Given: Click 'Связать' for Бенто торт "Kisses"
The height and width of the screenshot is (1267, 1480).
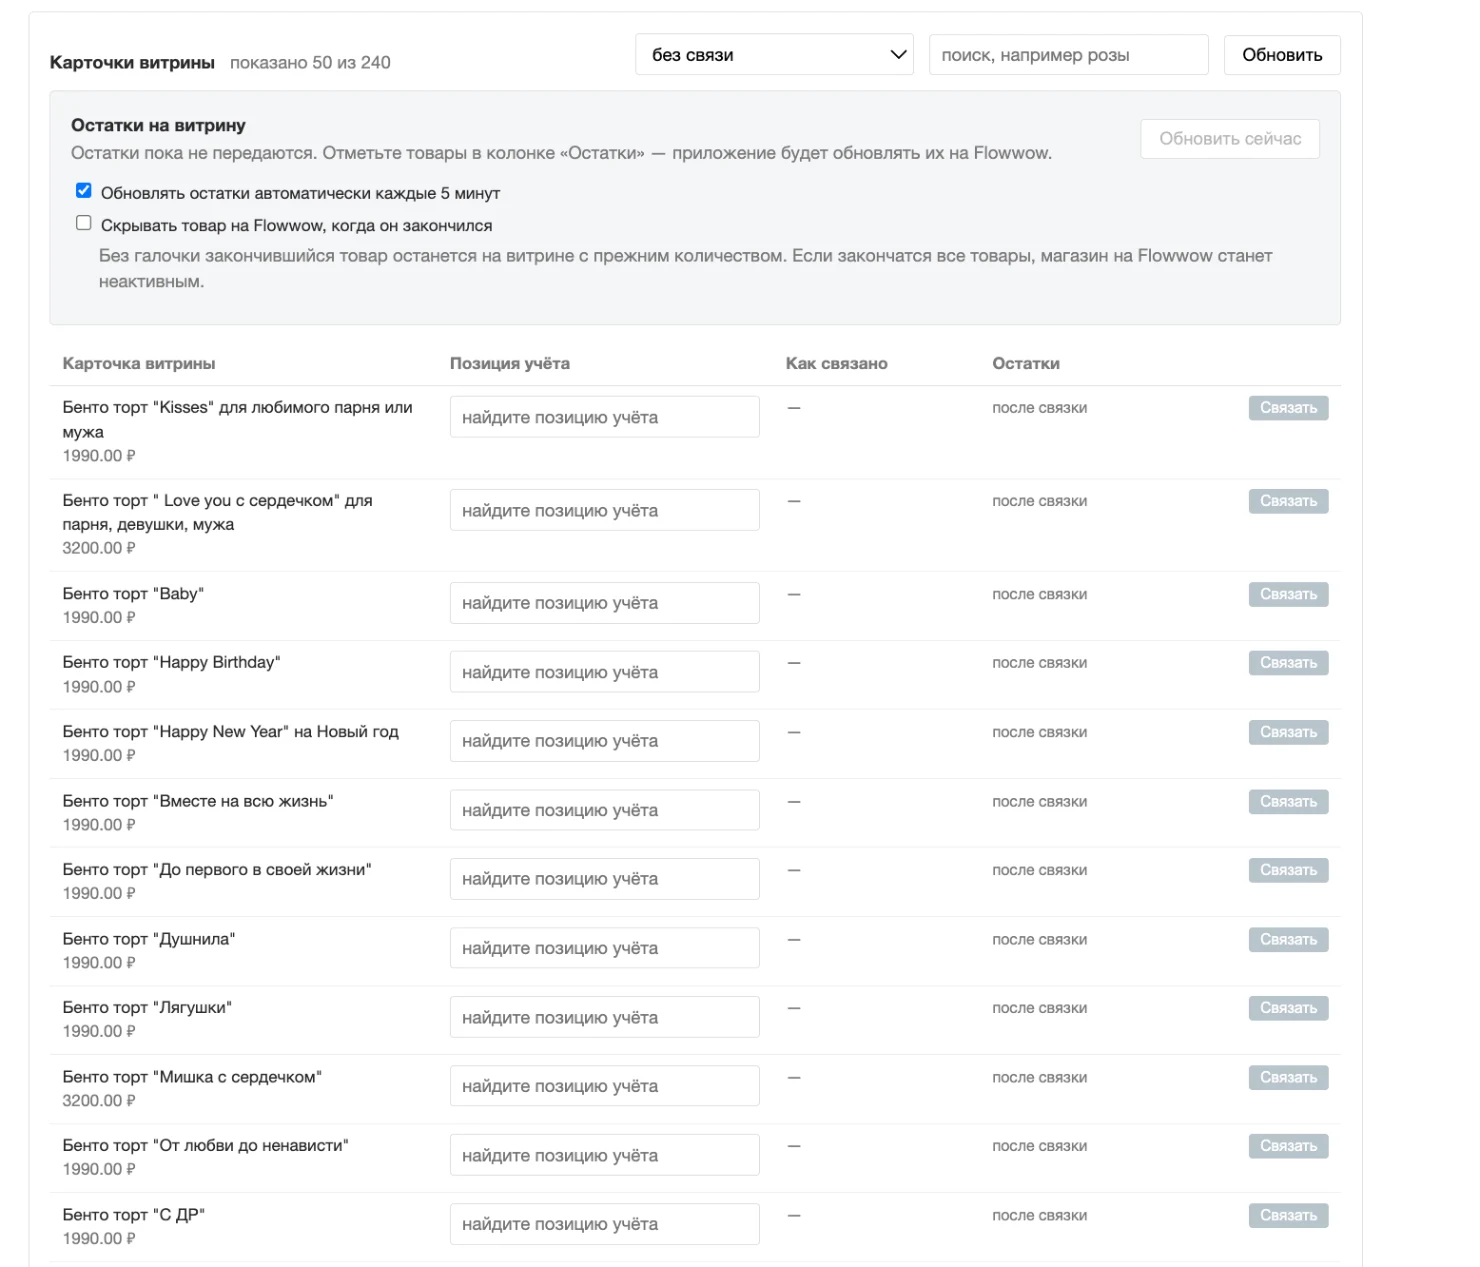Looking at the screenshot, I should (1288, 408).
